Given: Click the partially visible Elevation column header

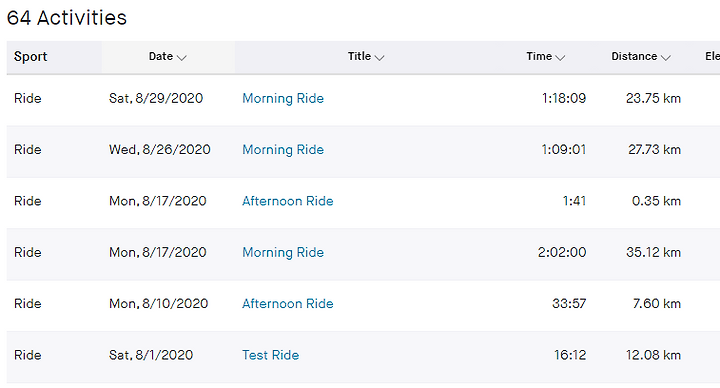Looking at the screenshot, I should (x=712, y=56).
